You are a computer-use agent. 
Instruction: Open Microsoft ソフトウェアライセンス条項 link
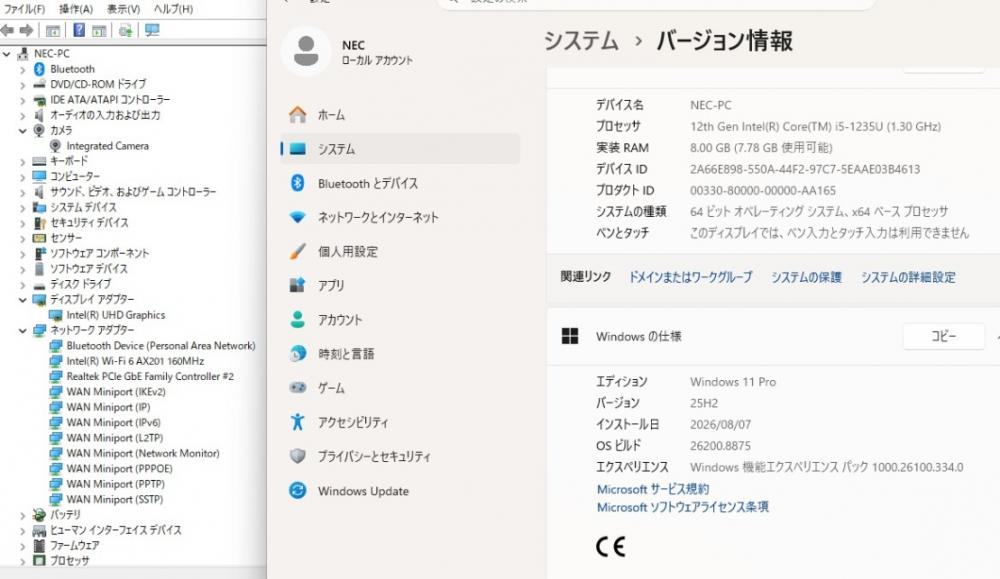[682, 507]
